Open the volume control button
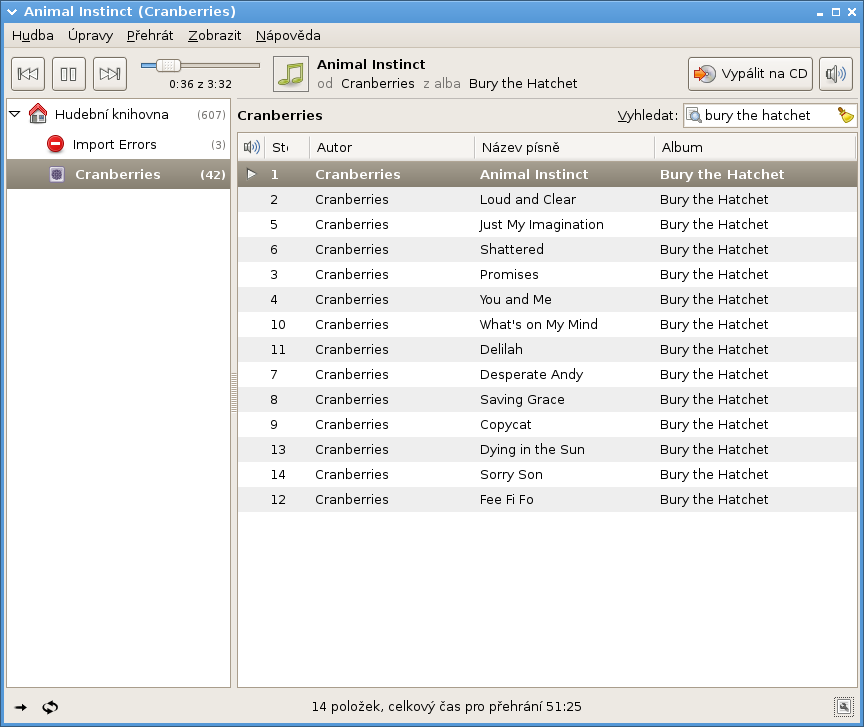The height and width of the screenshot is (727, 864). coord(836,74)
